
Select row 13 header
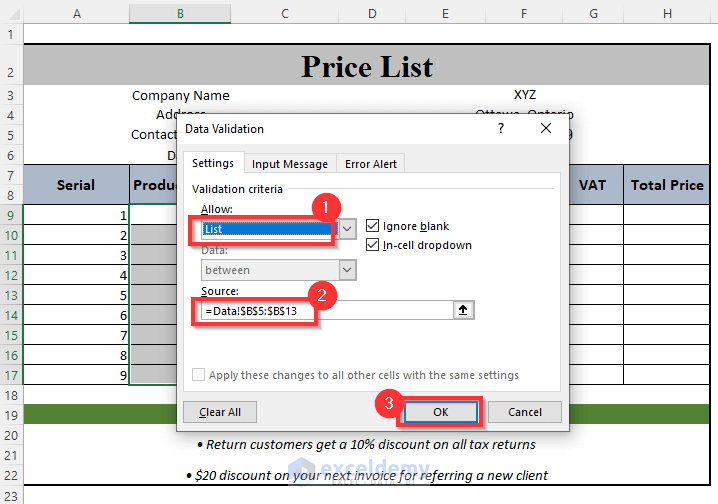tap(11, 295)
